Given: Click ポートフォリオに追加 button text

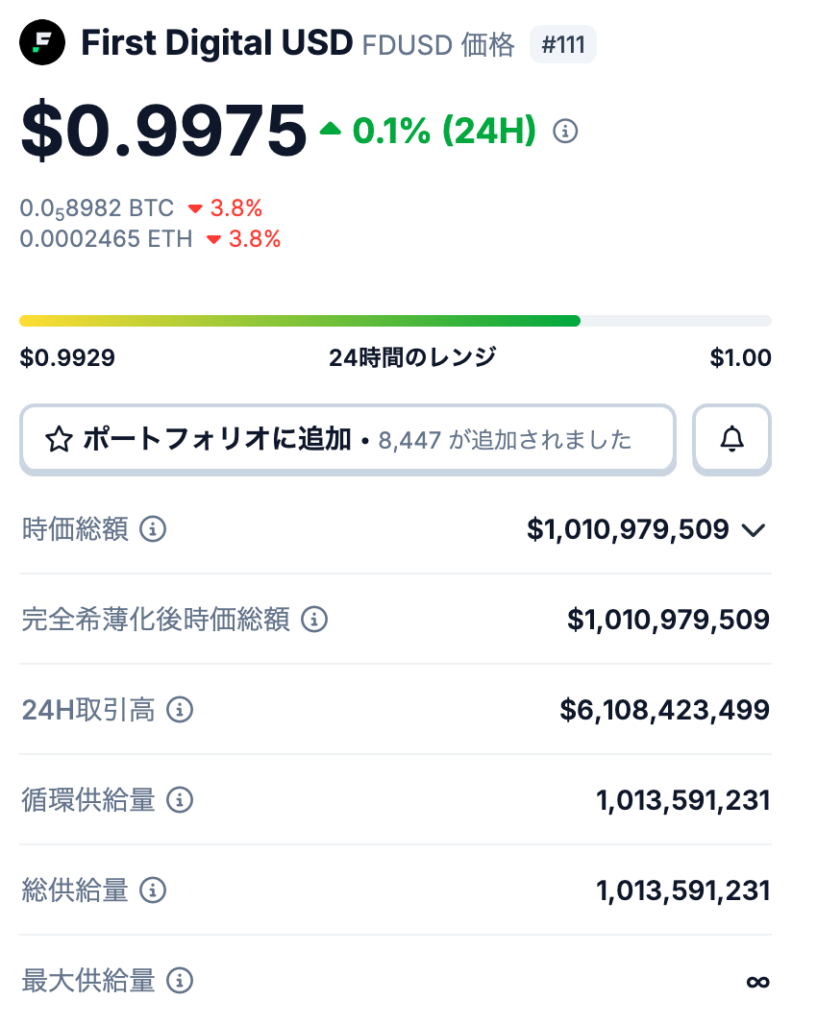Looking at the screenshot, I should pos(216,439).
